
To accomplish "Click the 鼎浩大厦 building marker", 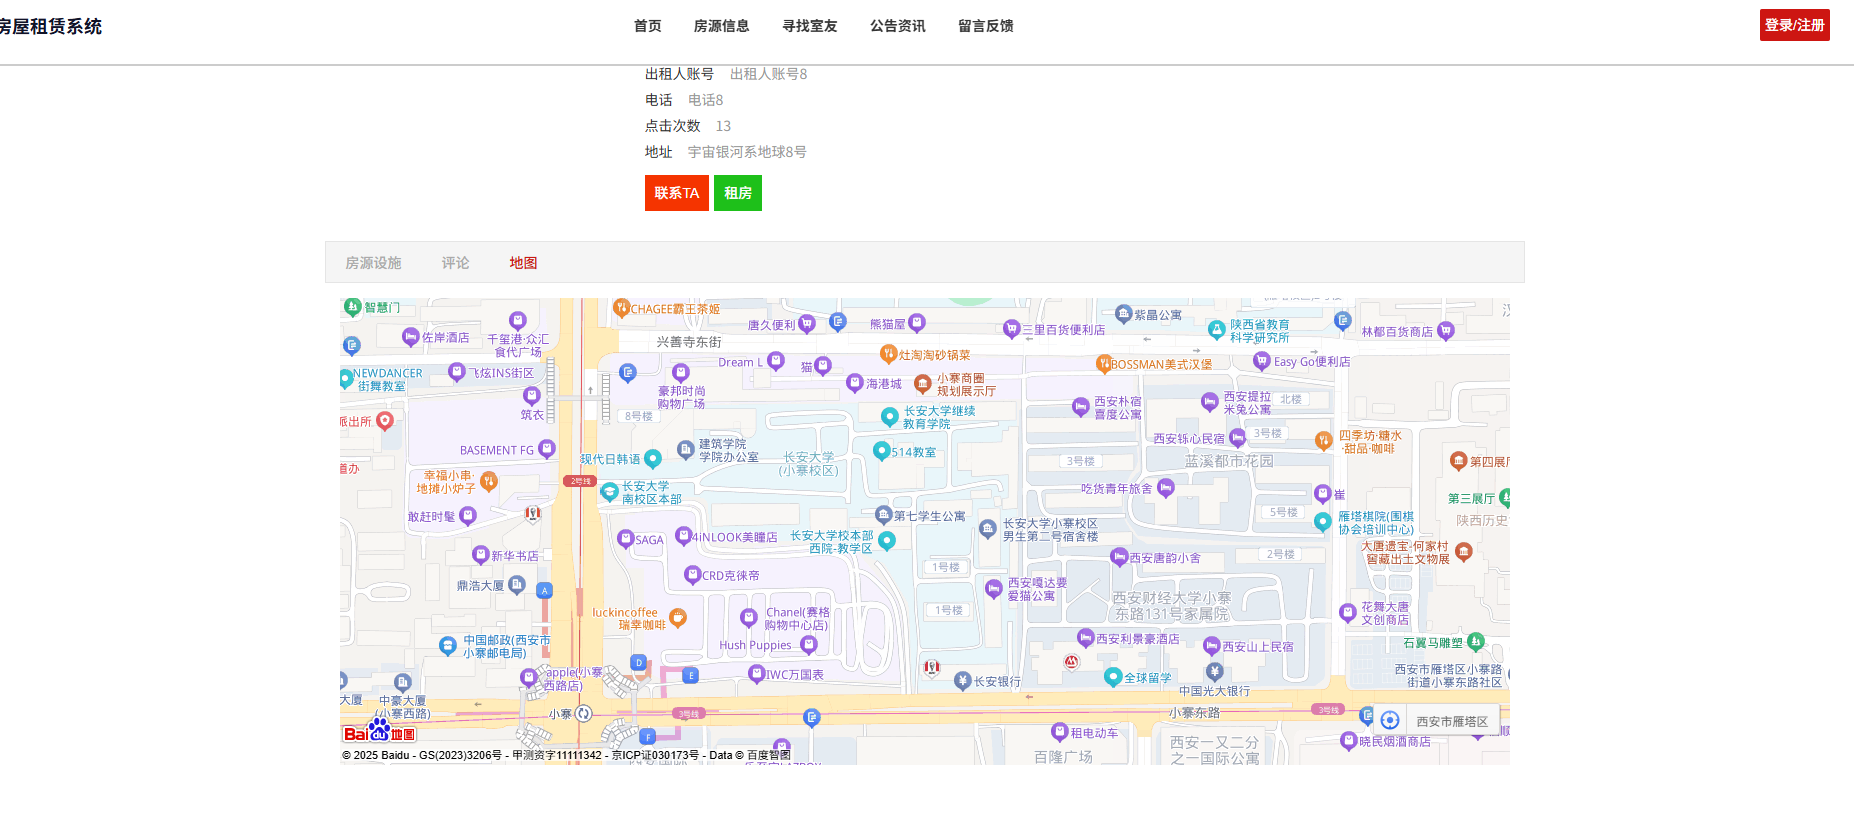I will click(517, 584).
